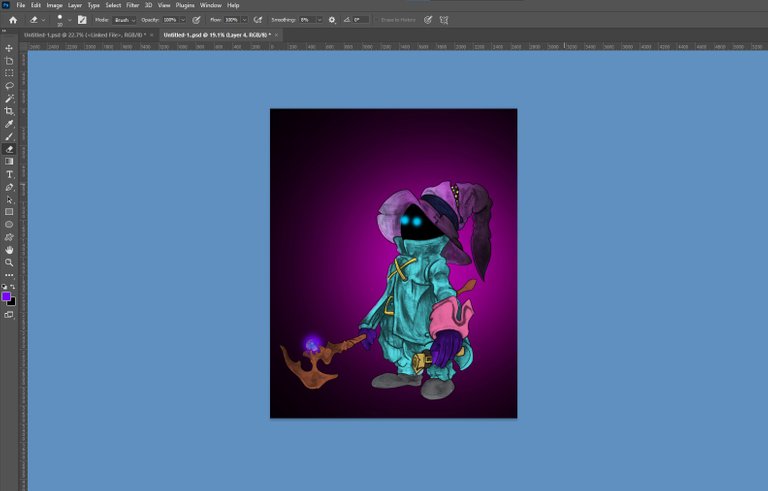
Task: Select the Magic Wand tool
Action: (x=9, y=98)
